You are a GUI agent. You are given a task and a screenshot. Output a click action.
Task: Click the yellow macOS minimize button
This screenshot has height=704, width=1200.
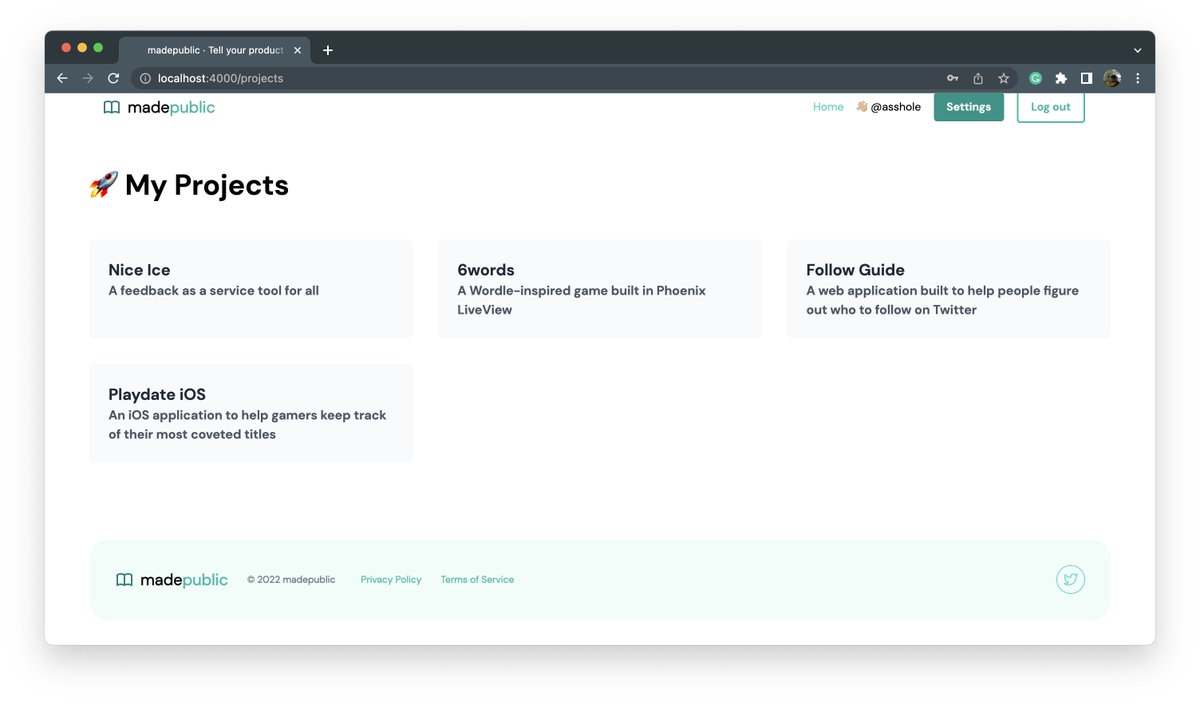(x=82, y=48)
